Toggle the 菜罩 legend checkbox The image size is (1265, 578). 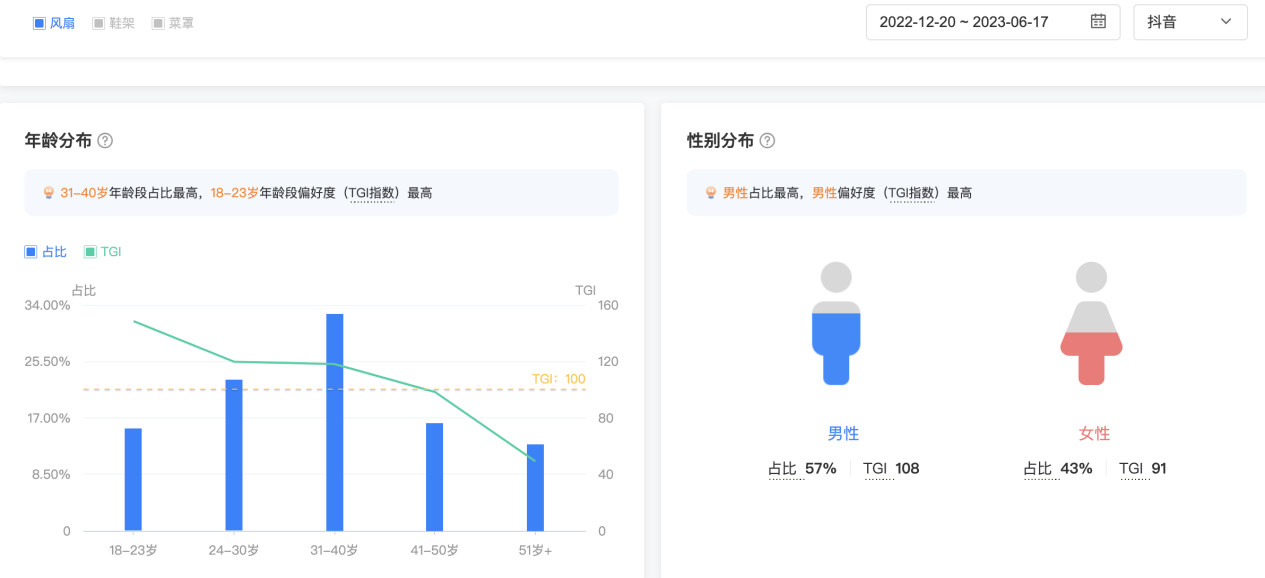158,23
